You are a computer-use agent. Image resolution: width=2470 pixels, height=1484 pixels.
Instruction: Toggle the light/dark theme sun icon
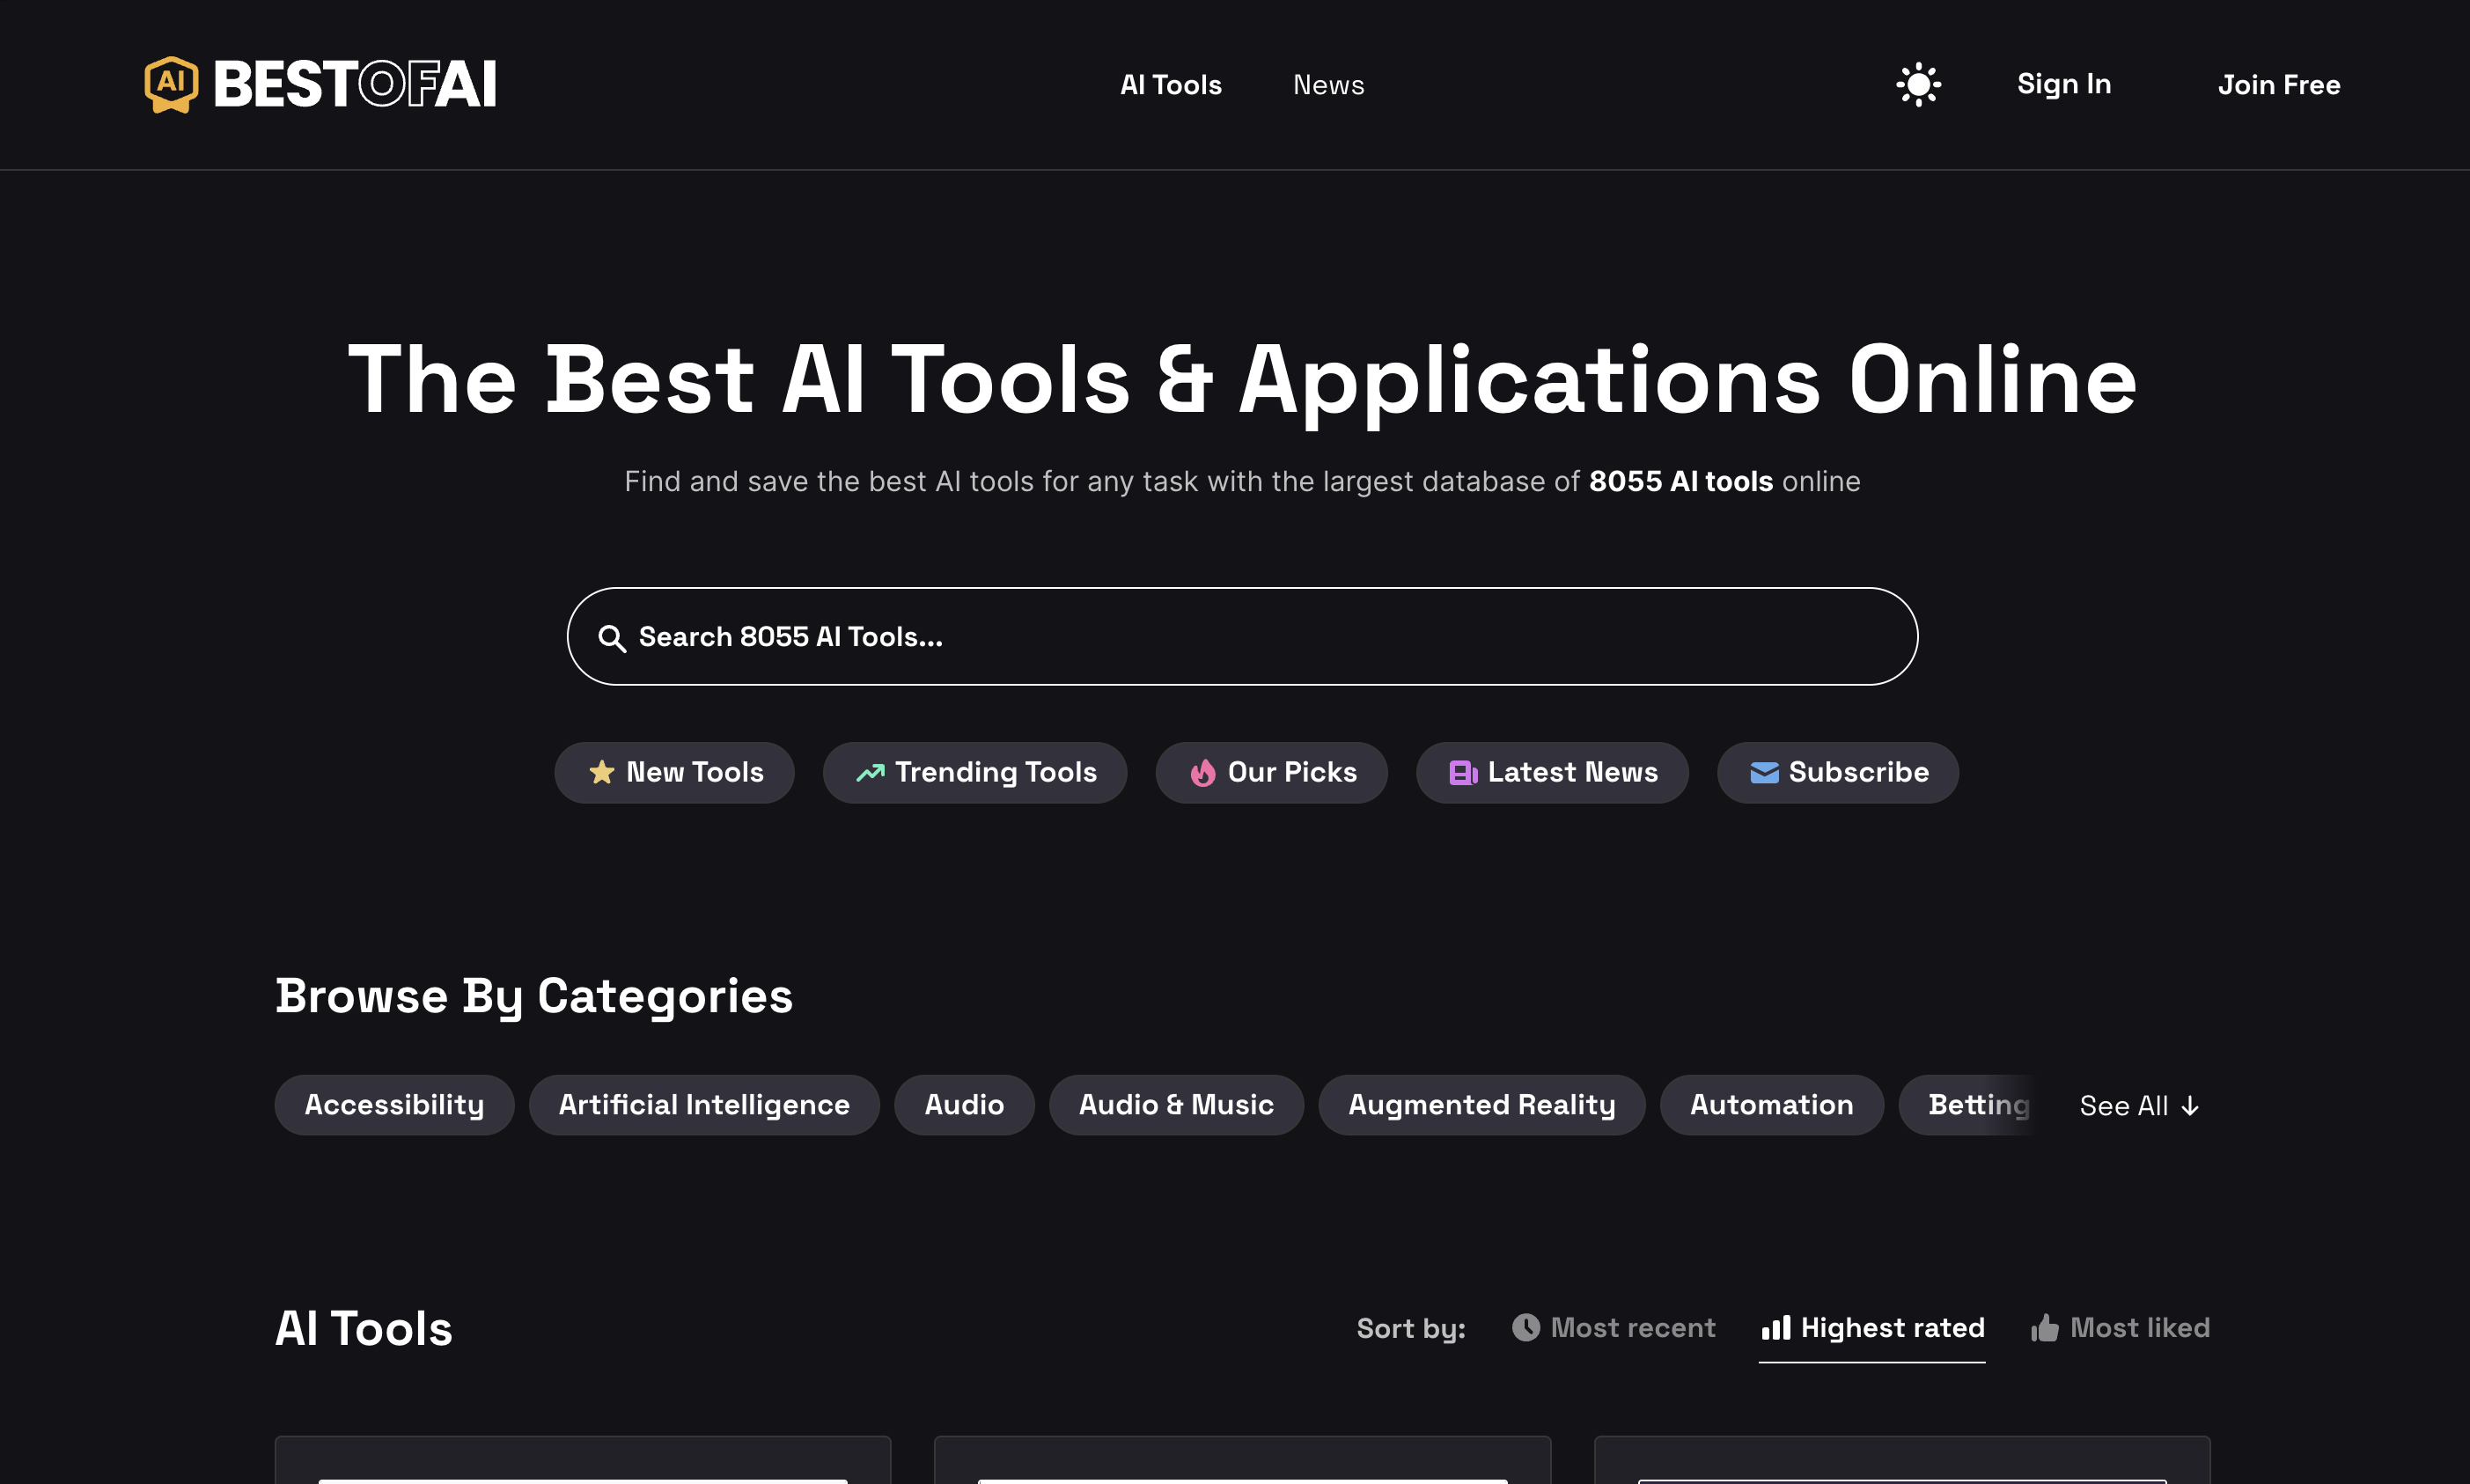1918,84
